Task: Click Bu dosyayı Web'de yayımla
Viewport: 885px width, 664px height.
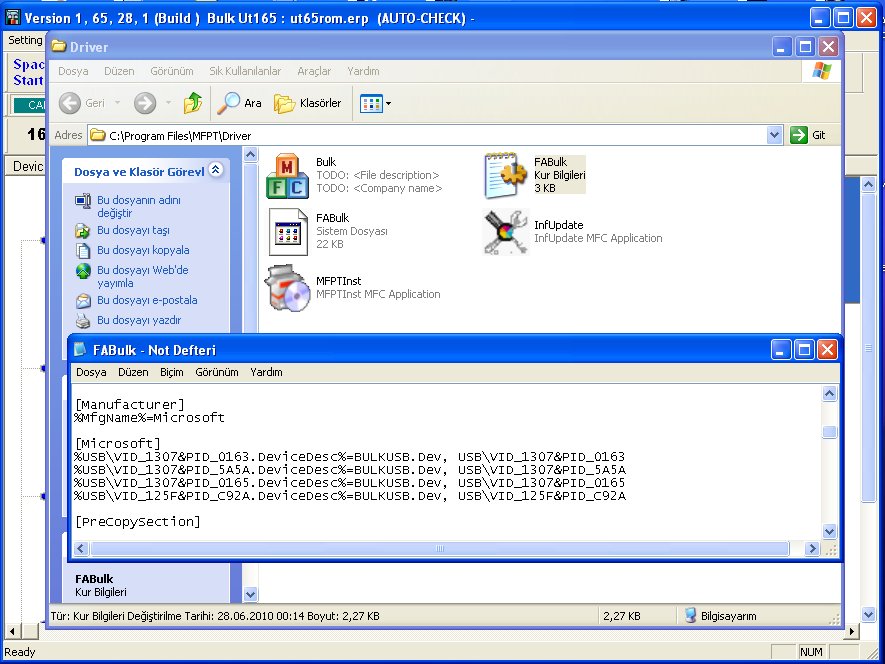Action: pyautogui.click(x=143, y=276)
